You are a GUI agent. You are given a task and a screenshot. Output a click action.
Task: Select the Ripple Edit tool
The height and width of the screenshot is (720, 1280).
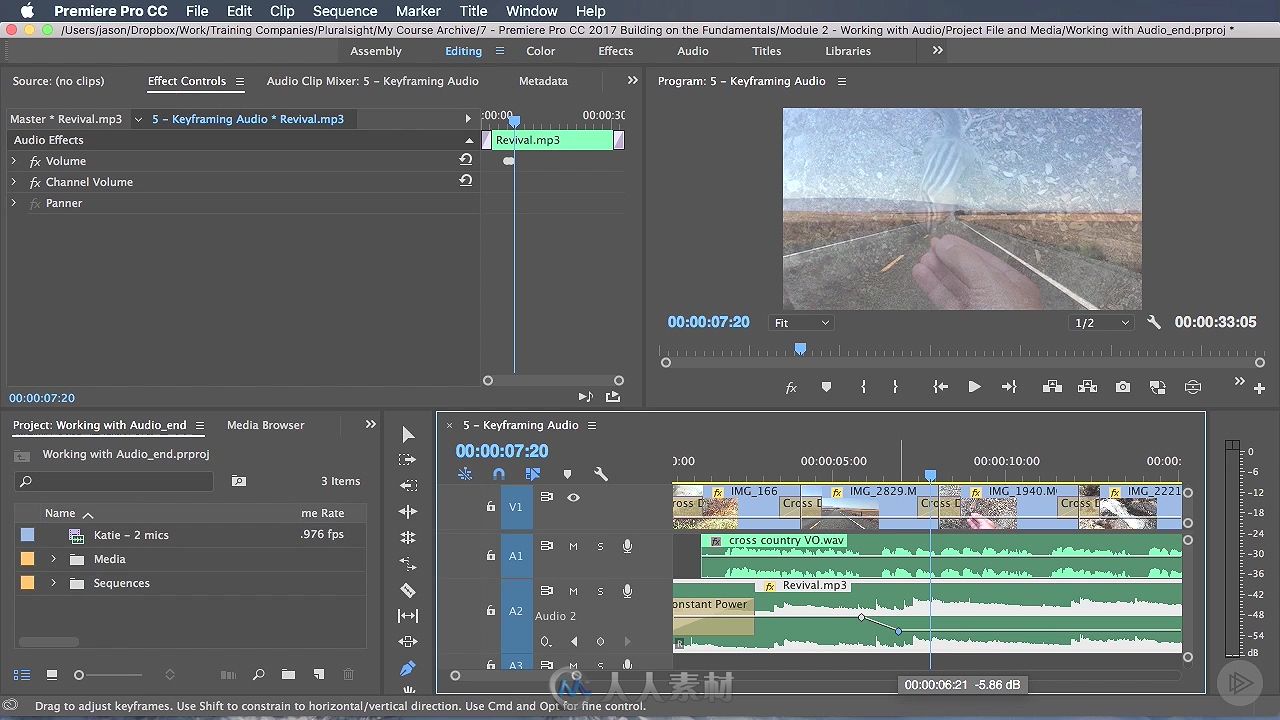coord(408,512)
